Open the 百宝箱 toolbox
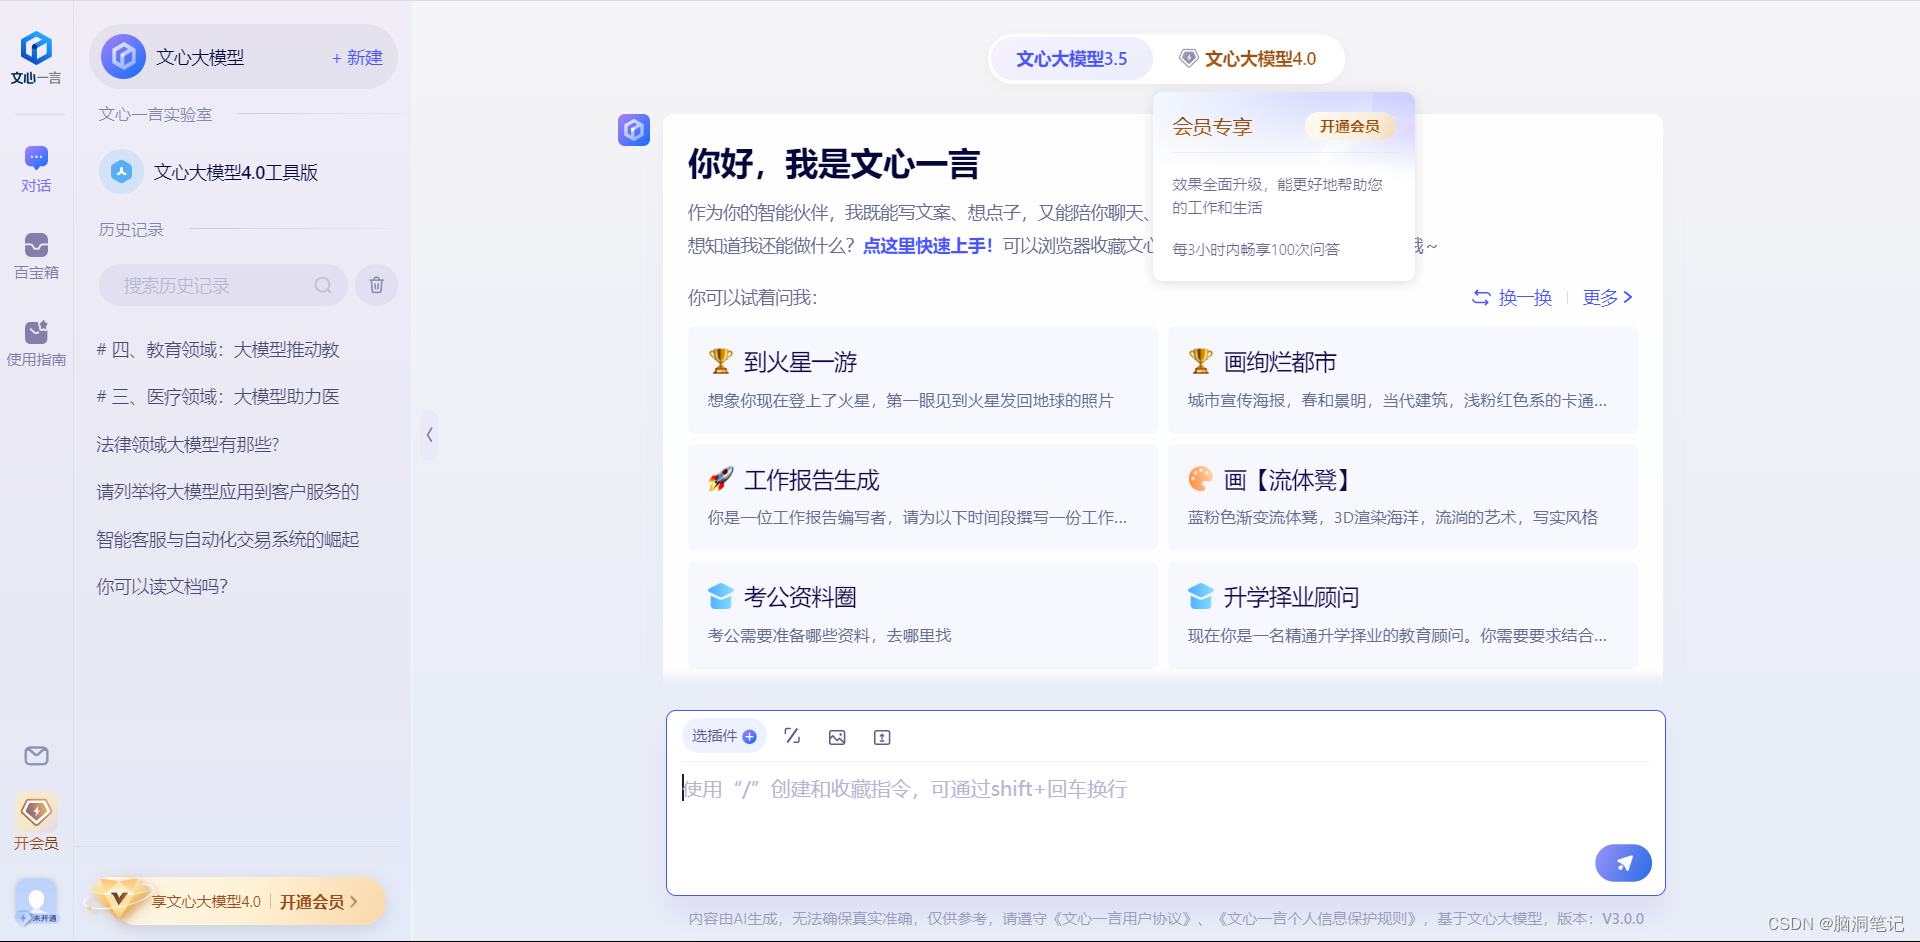The height and width of the screenshot is (942, 1920). coord(36,256)
